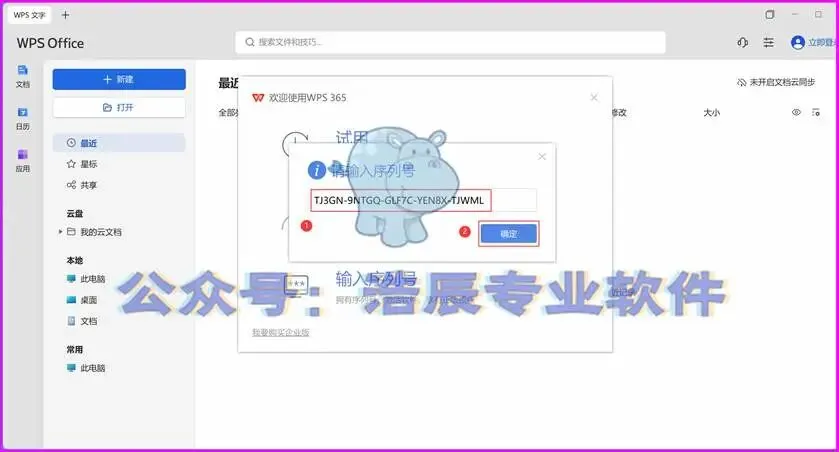Select 共享 shared items

(x=82, y=185)
